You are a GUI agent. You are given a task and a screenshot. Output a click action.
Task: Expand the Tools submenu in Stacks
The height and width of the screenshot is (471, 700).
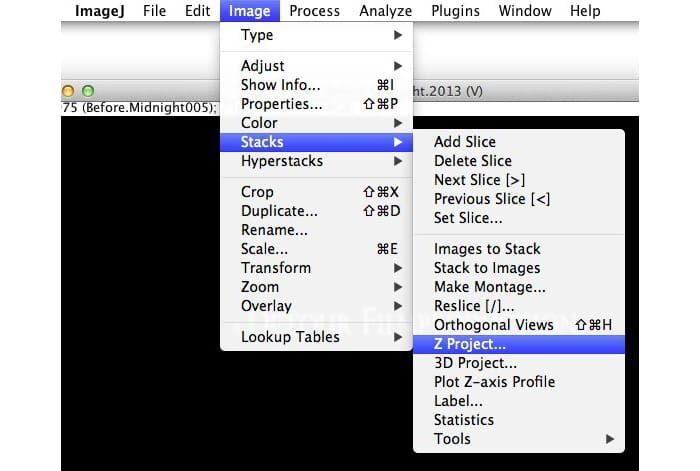pyautogui.click(x=519, y=439)
